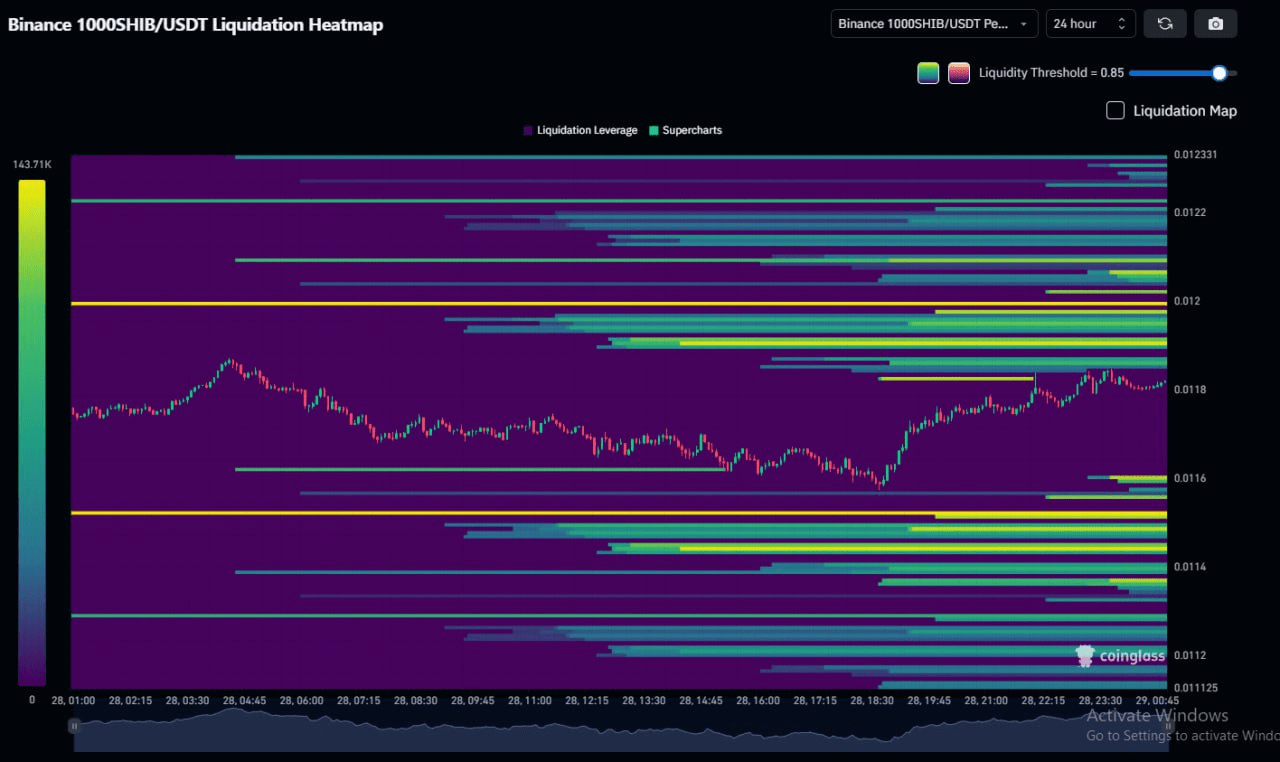
Task: Click the vertical color scale bar
Action: pyautogui.click(x=32, y=432)
